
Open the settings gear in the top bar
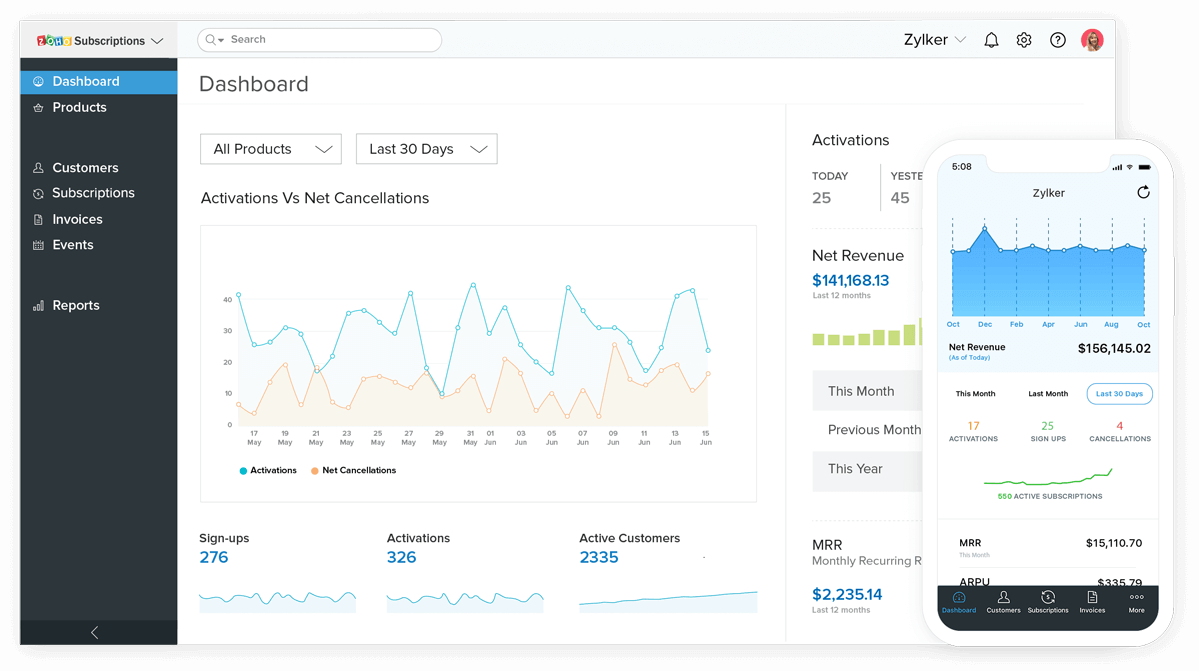pos(1024,39)
